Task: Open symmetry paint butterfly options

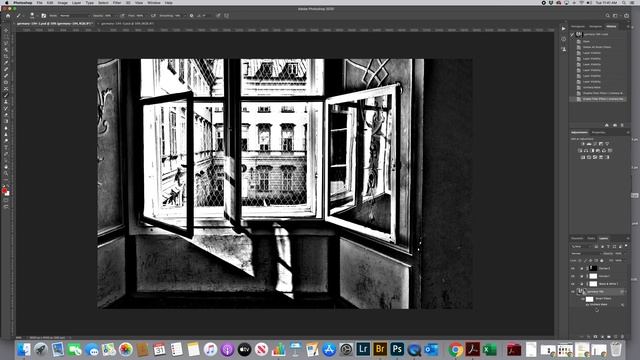Action: tap(226, 16)
